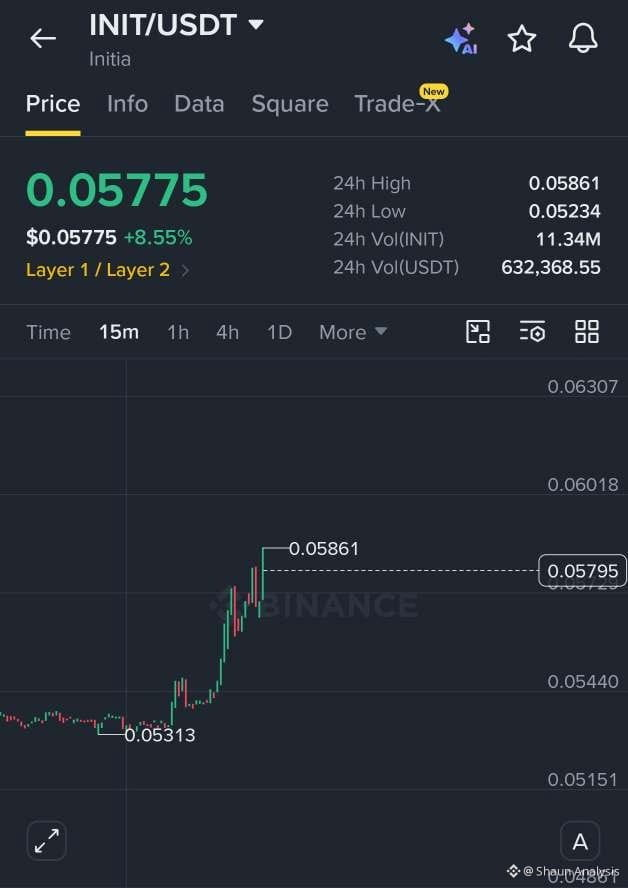Screen dimensions: 628x888
Task: Open the four-square grid layout icon
Action: point(587,331)
